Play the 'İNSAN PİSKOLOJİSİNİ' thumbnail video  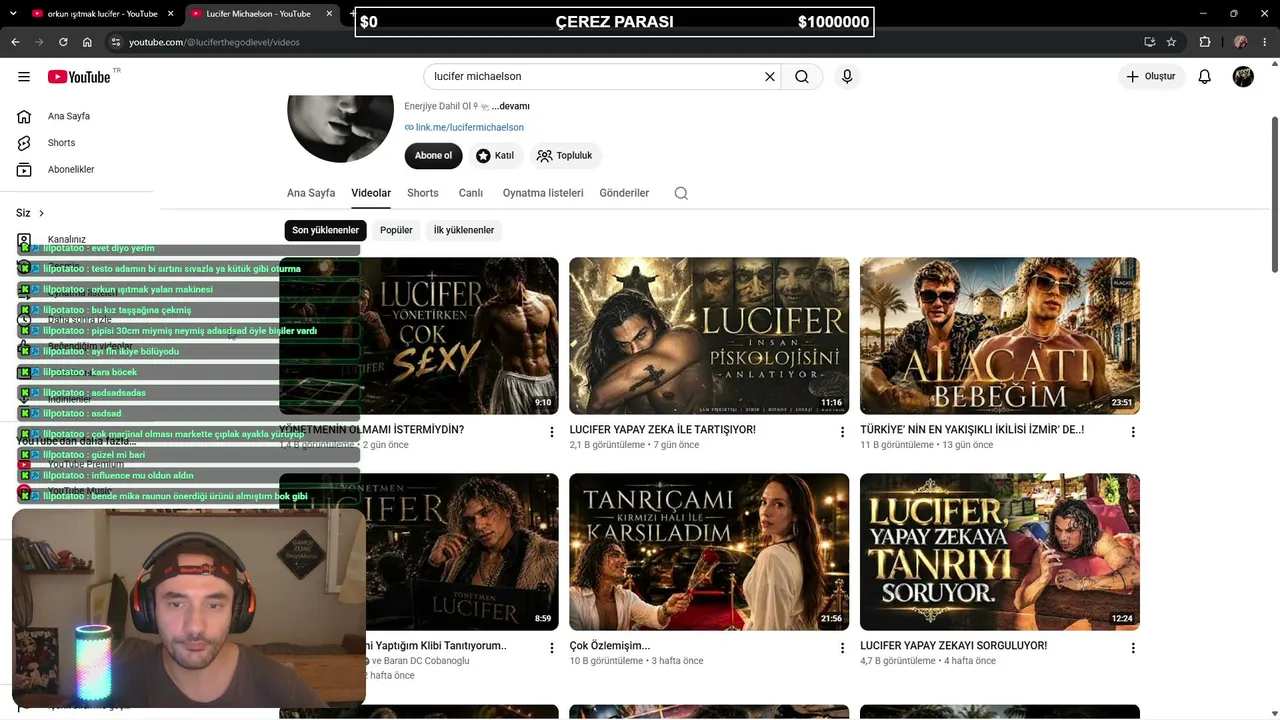pyautogui.click(x=710, y=336)
